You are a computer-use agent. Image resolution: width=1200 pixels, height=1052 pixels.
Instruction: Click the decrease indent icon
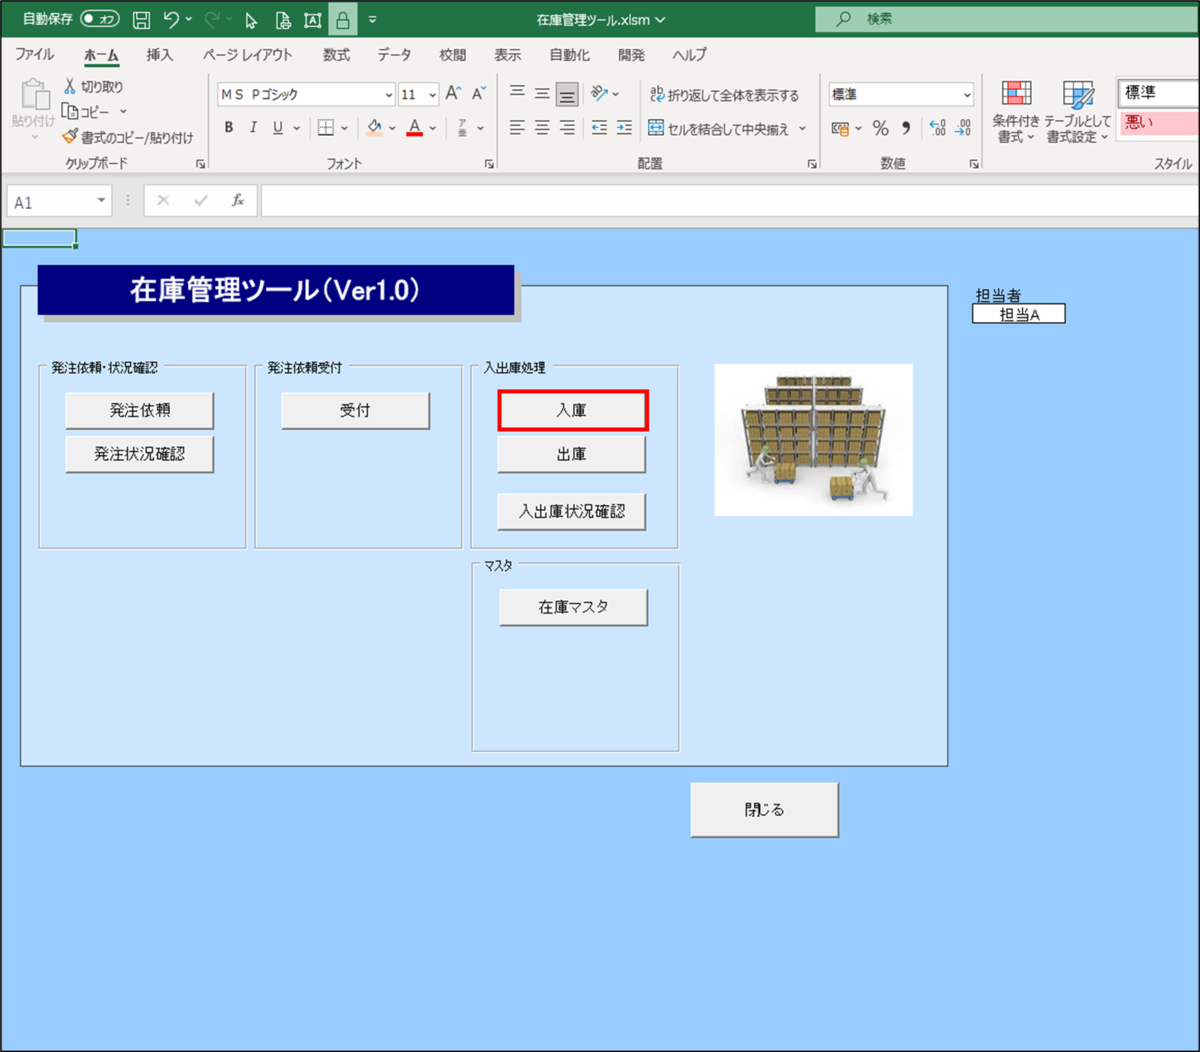click(x=599, y=127)
